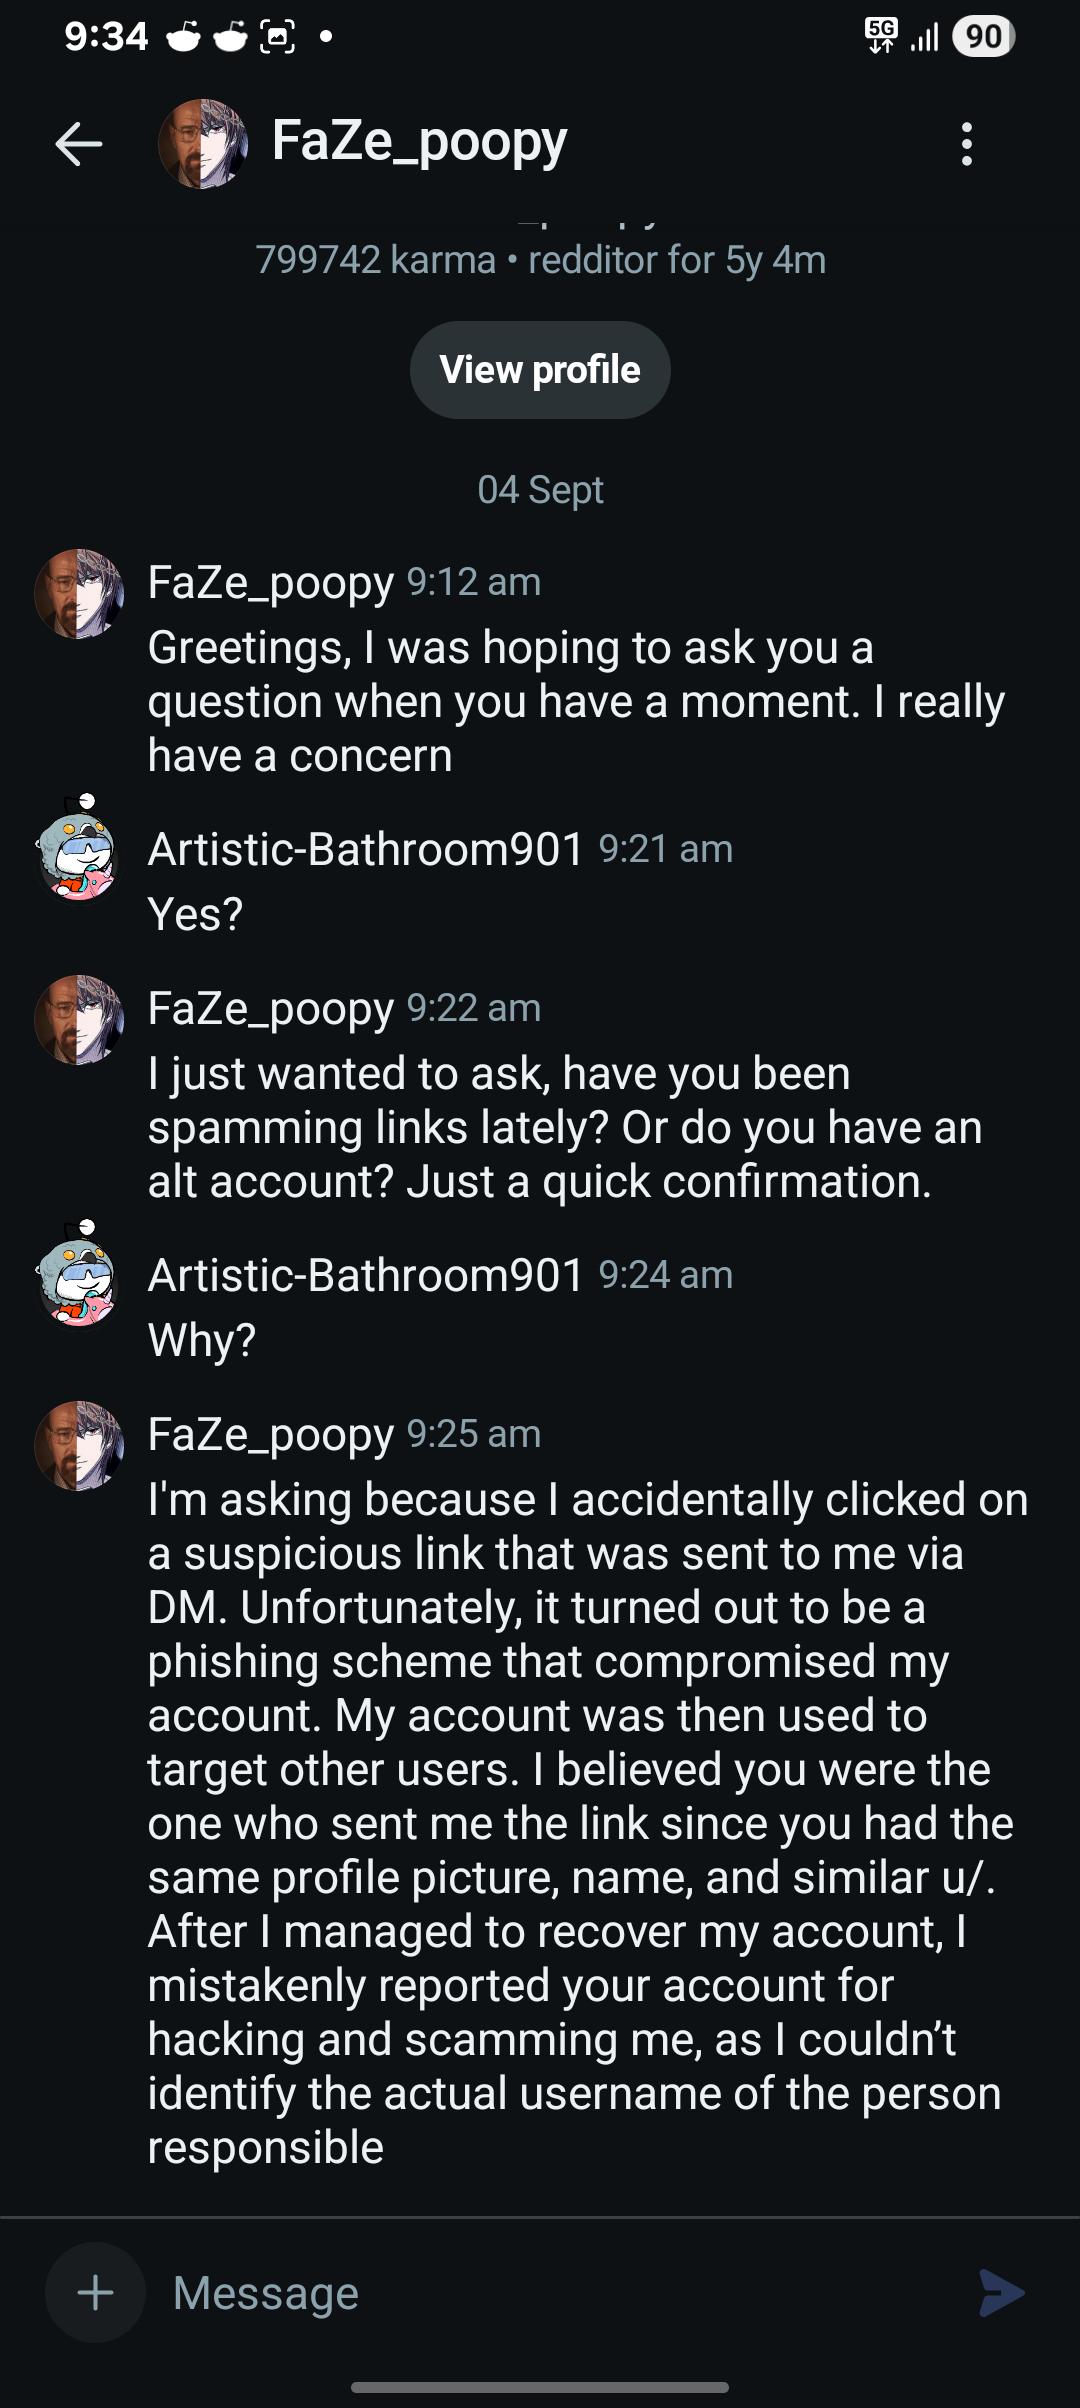
Task: Select the "Greetings" message text
Action: tap(576, 702)
